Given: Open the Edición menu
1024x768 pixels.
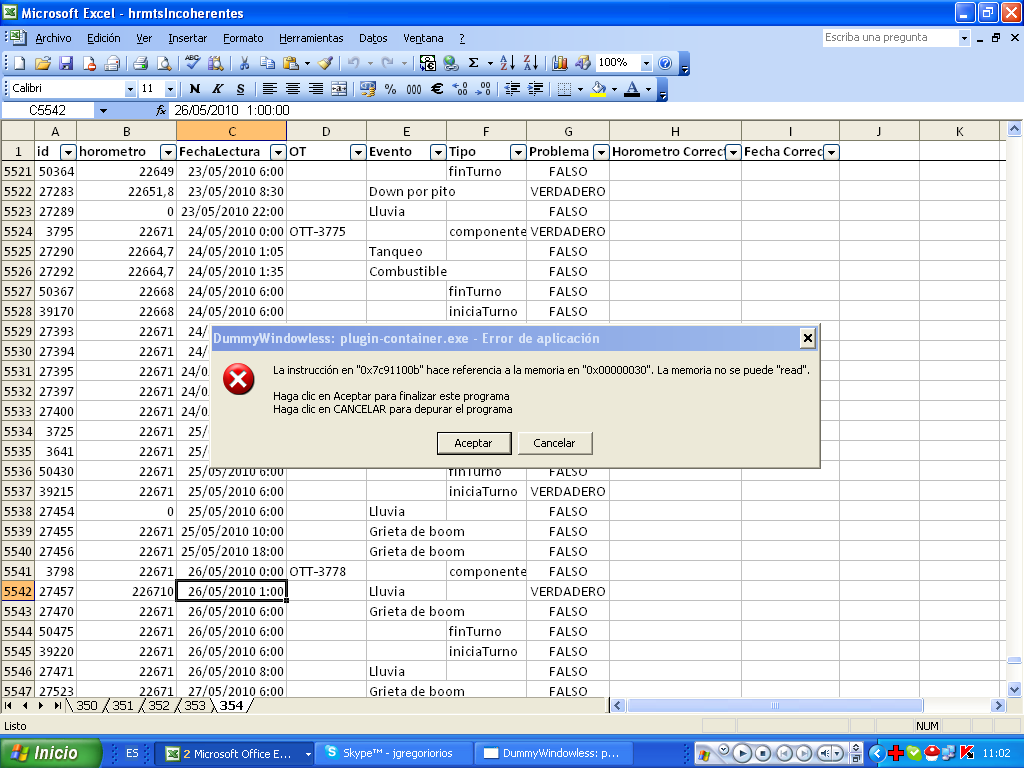Looking at the screenshot, I should (x=104, y=39).
